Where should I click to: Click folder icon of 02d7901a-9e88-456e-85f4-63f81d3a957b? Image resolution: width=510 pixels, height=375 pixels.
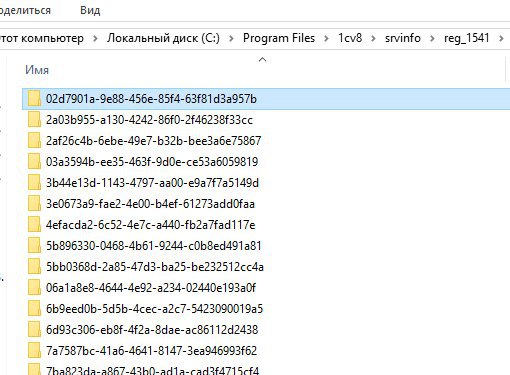pos(34,99)
